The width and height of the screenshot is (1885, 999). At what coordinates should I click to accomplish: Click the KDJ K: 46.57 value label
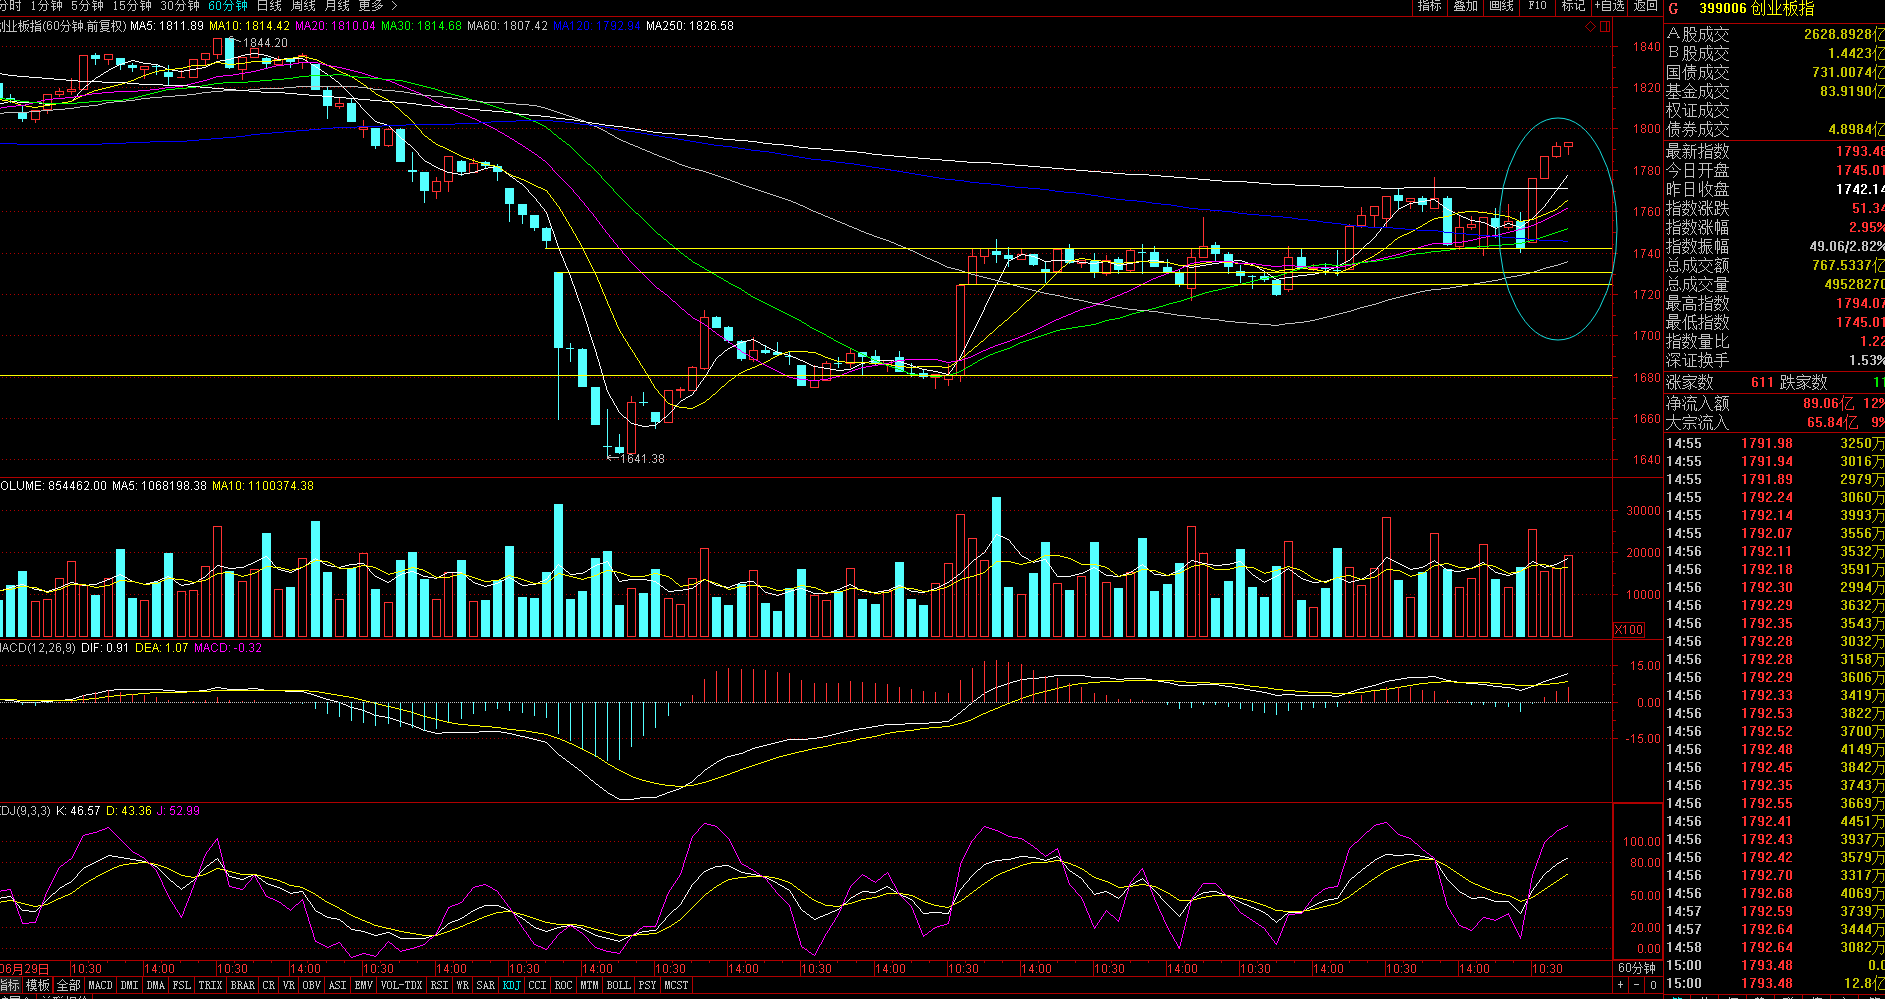click(78, 811)
